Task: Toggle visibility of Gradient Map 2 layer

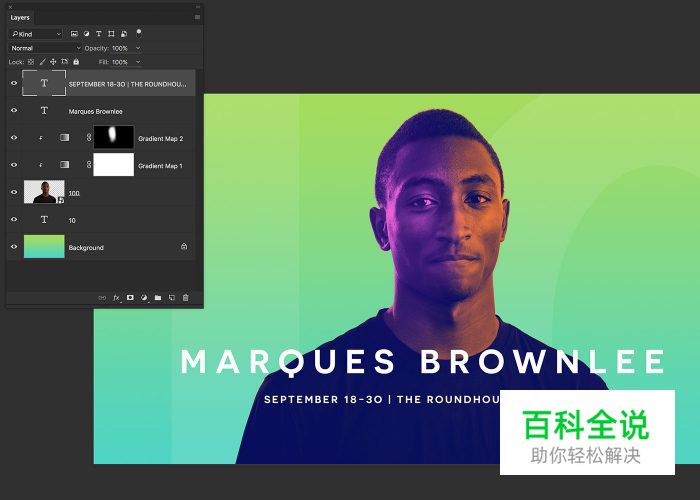Action: click(x=14, y=138)
